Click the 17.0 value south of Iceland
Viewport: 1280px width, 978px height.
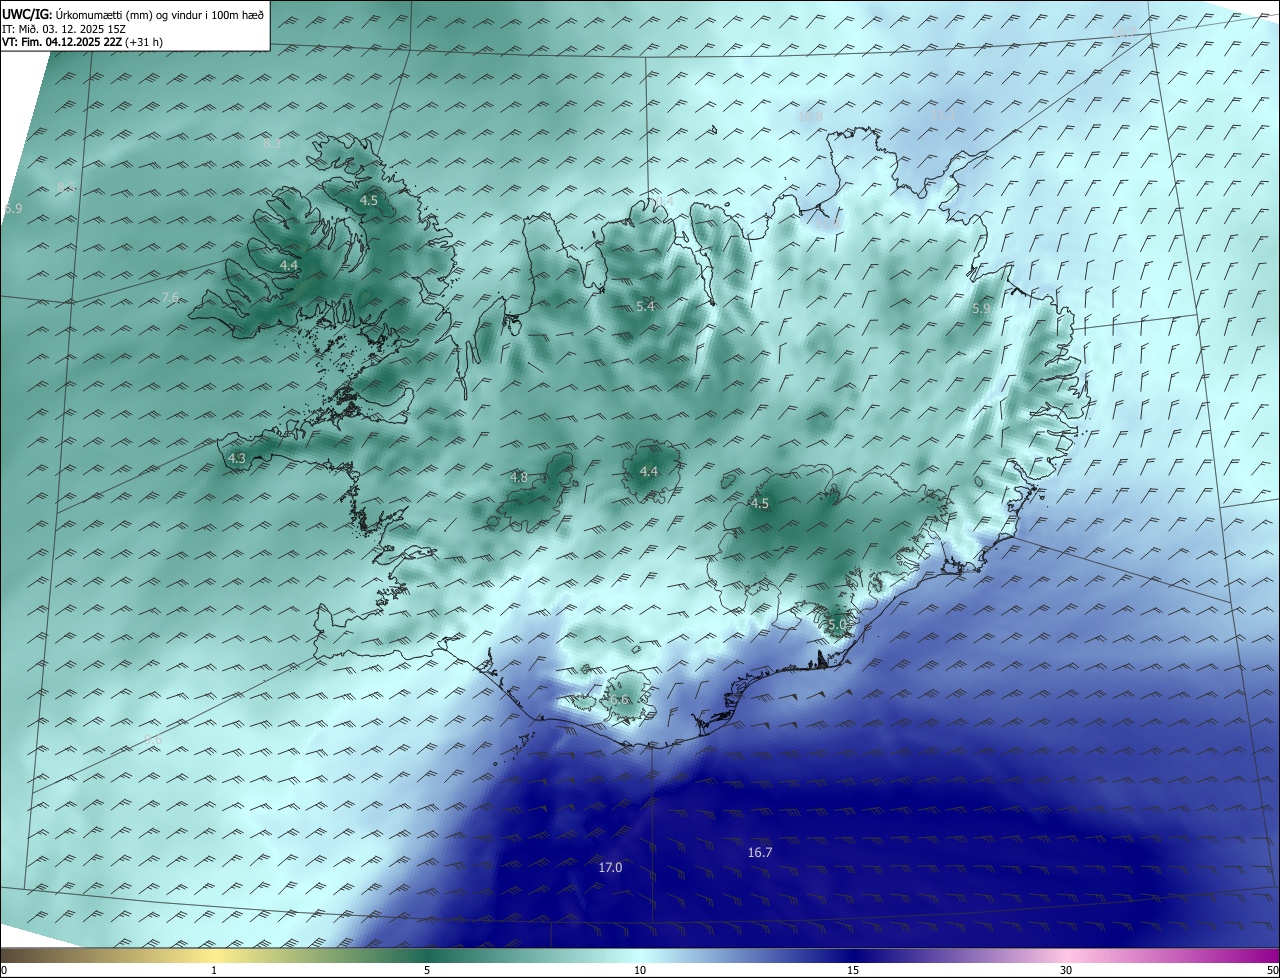[610, 867]
